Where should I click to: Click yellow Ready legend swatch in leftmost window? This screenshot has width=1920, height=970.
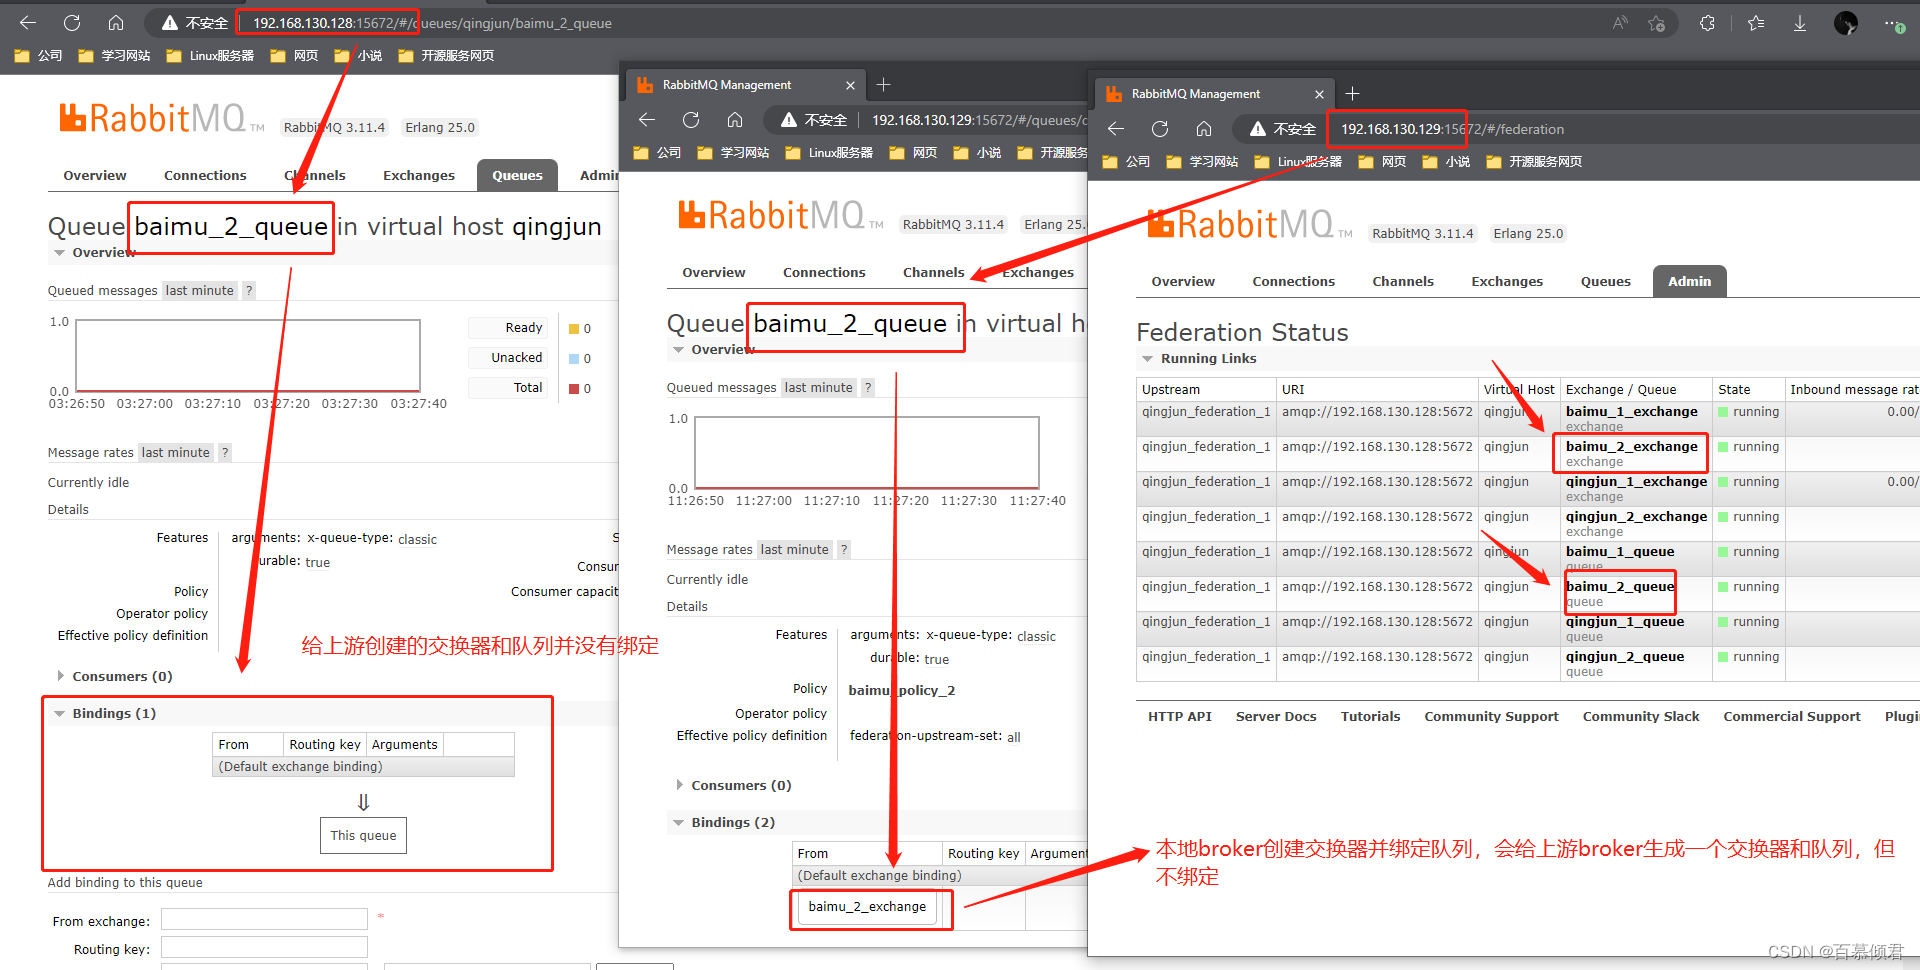click(574, 329)
